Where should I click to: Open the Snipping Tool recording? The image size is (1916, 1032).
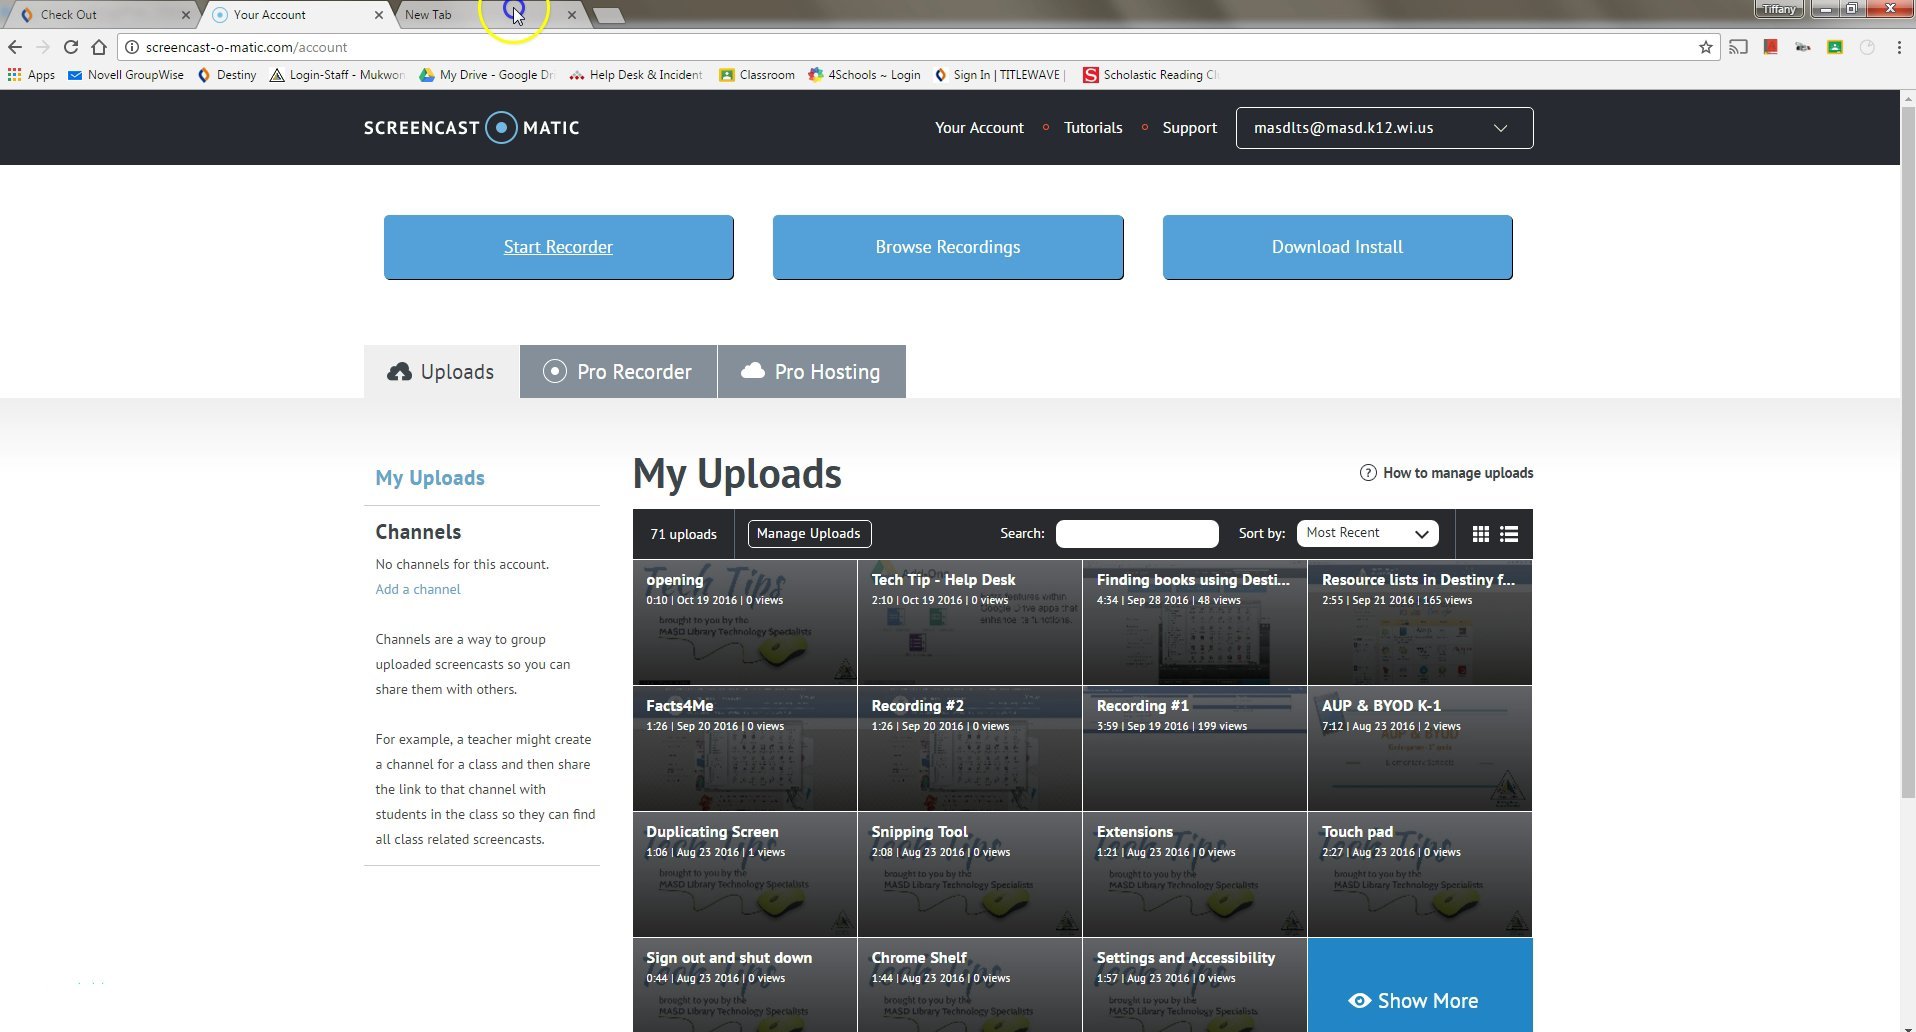(x=970, y=875)
